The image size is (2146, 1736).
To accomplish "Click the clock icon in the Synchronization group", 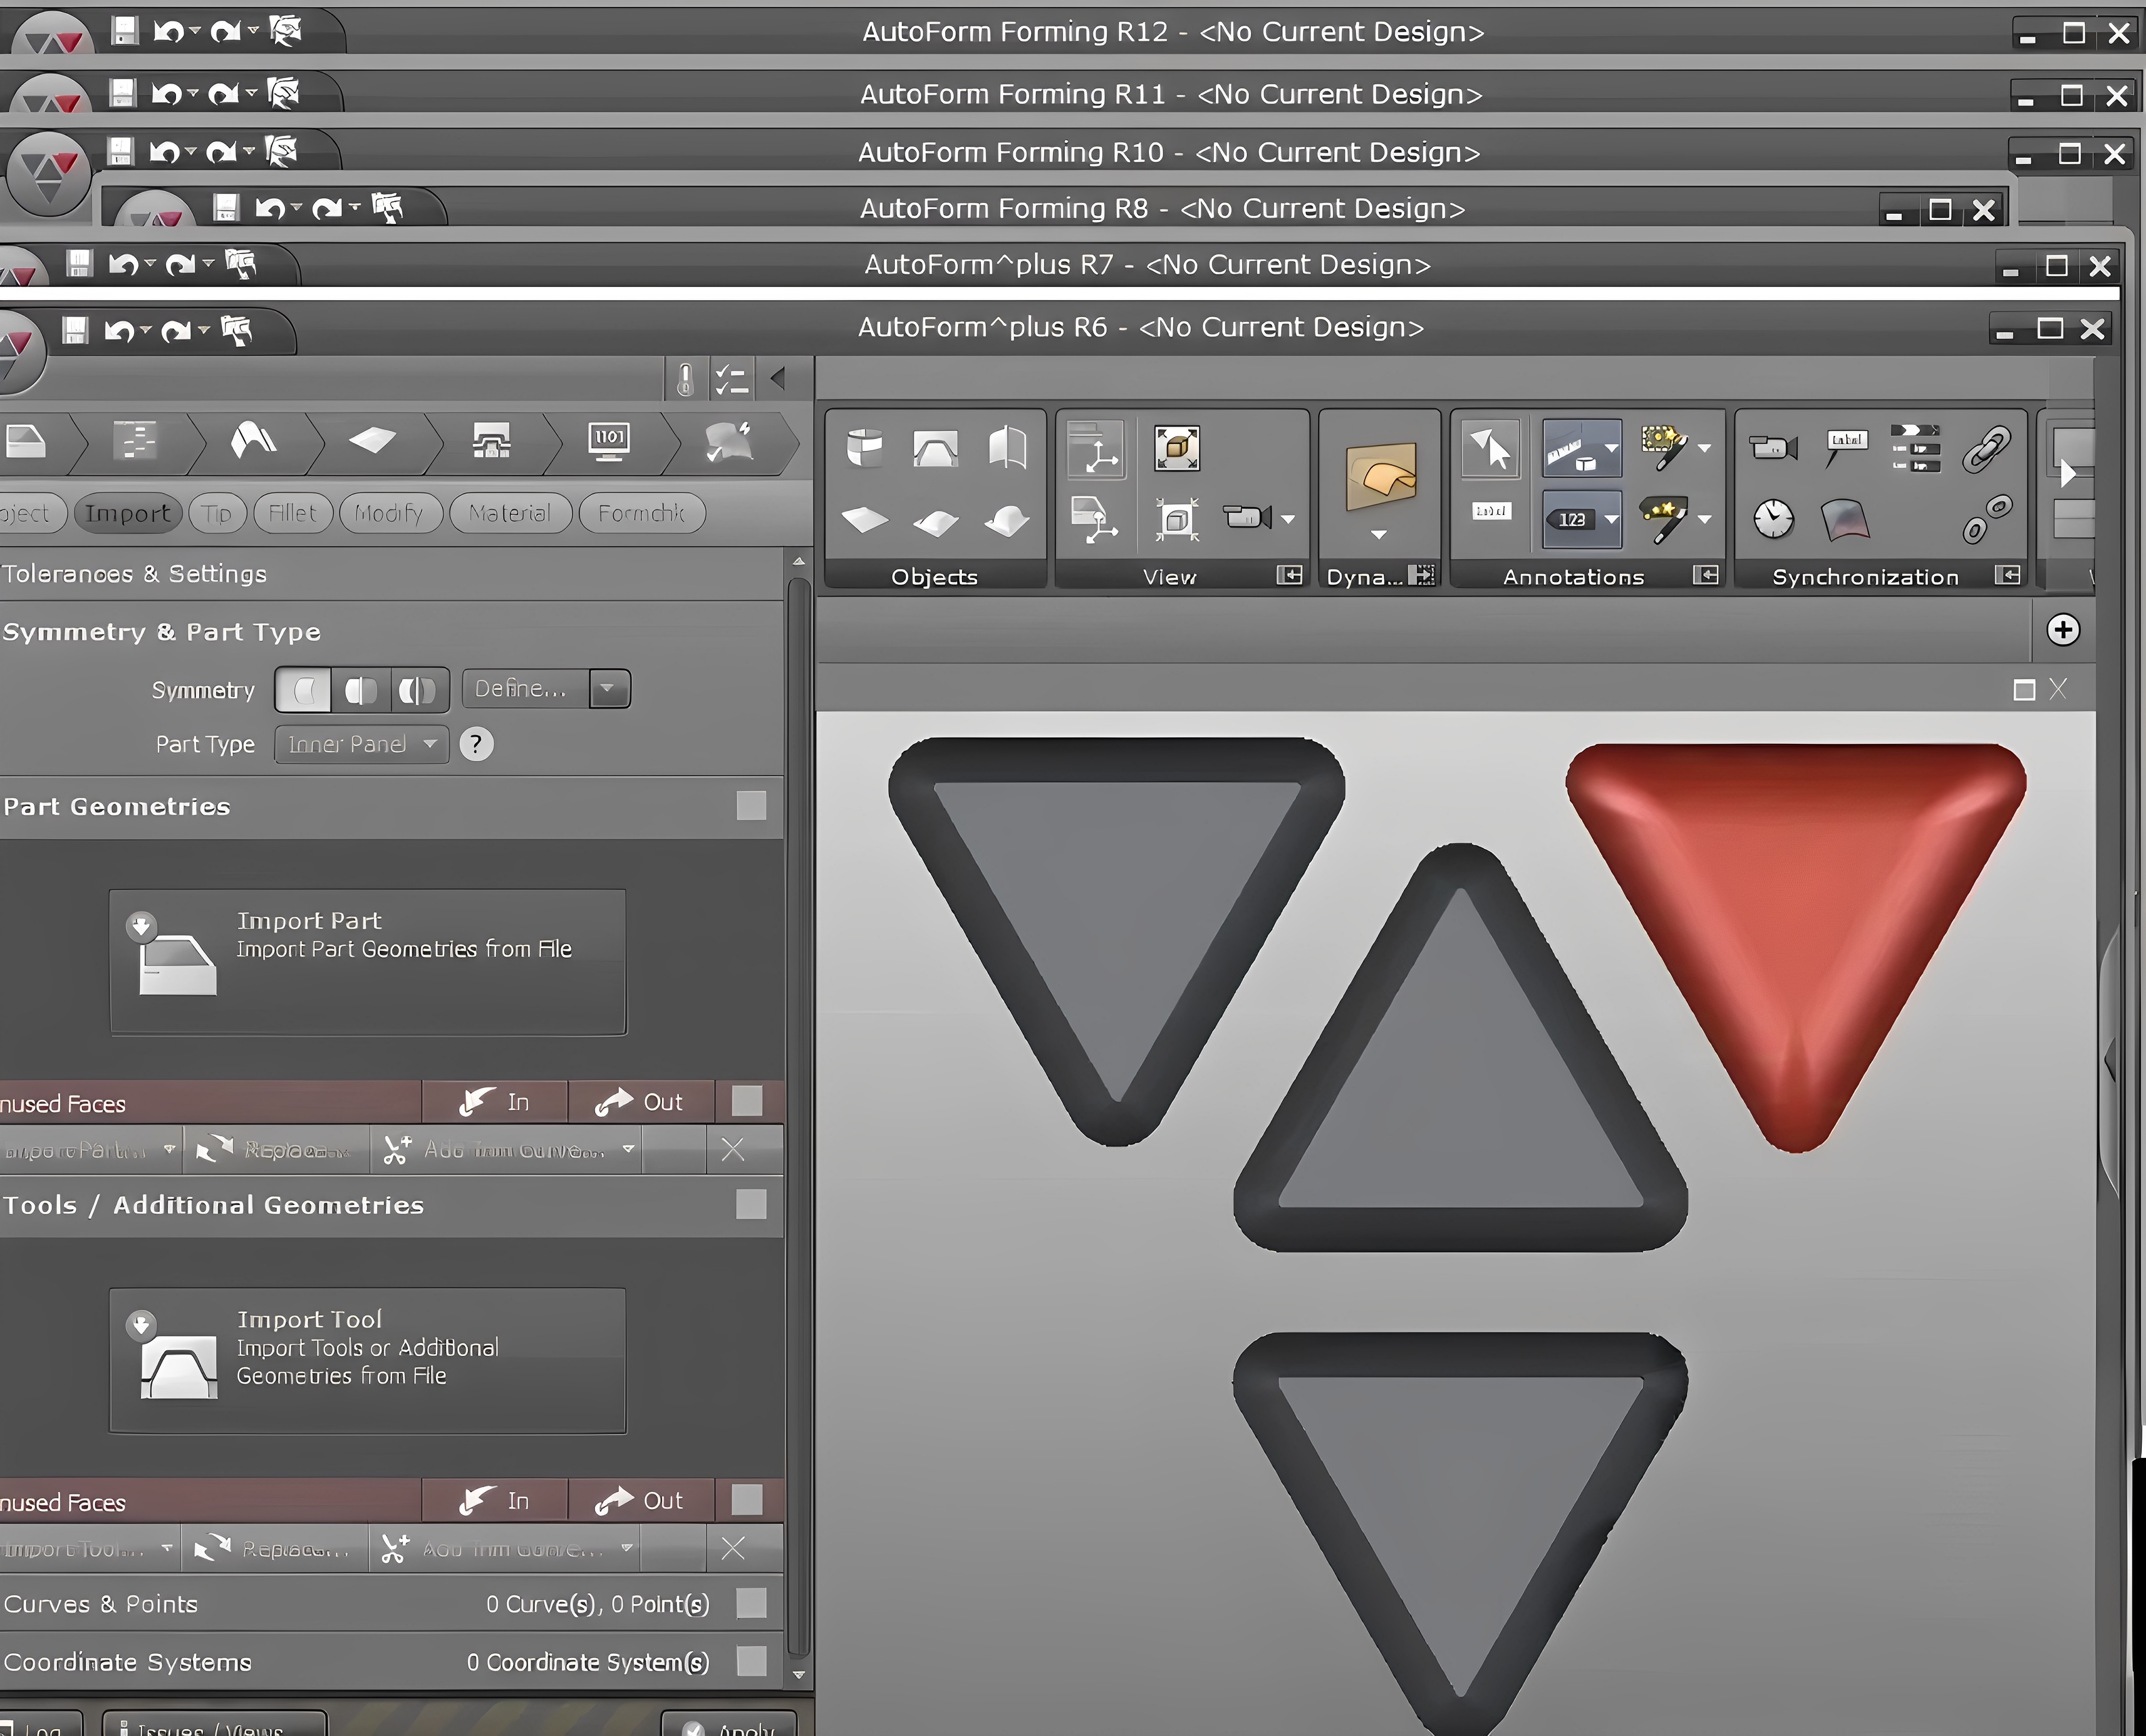I will [1773, 519].
